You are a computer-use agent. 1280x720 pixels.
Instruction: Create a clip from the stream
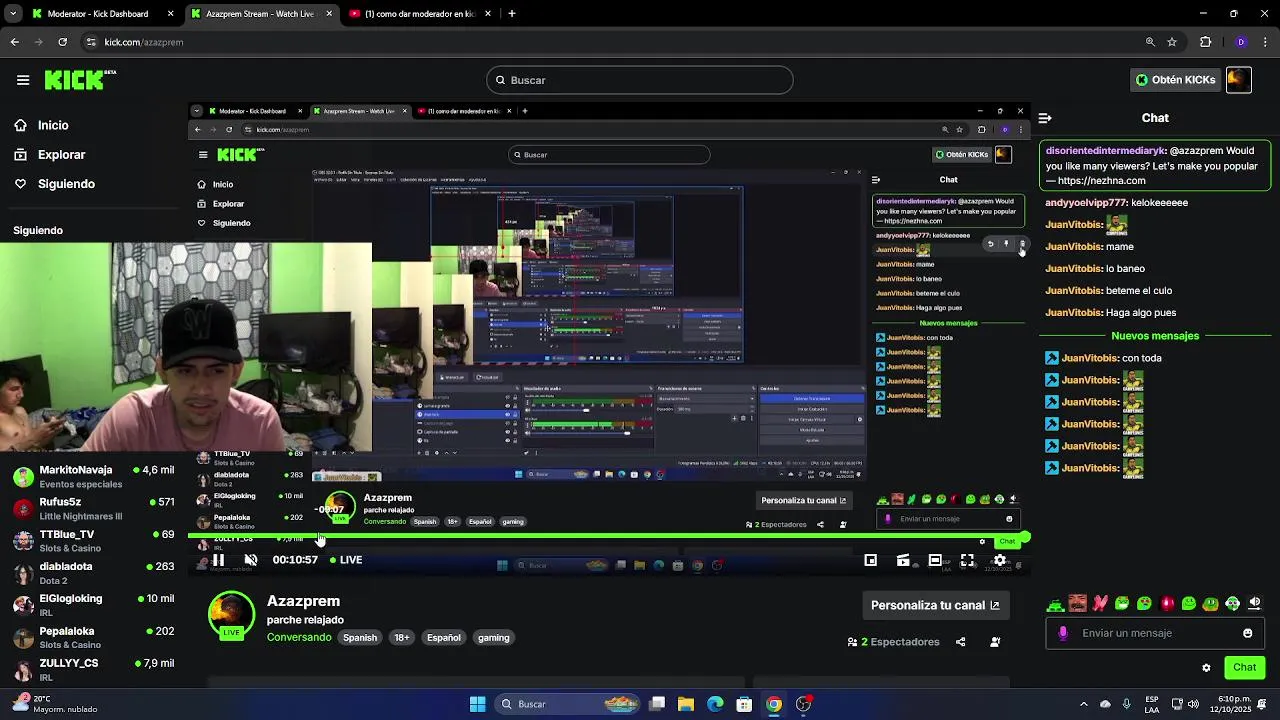tap(903, 560)
